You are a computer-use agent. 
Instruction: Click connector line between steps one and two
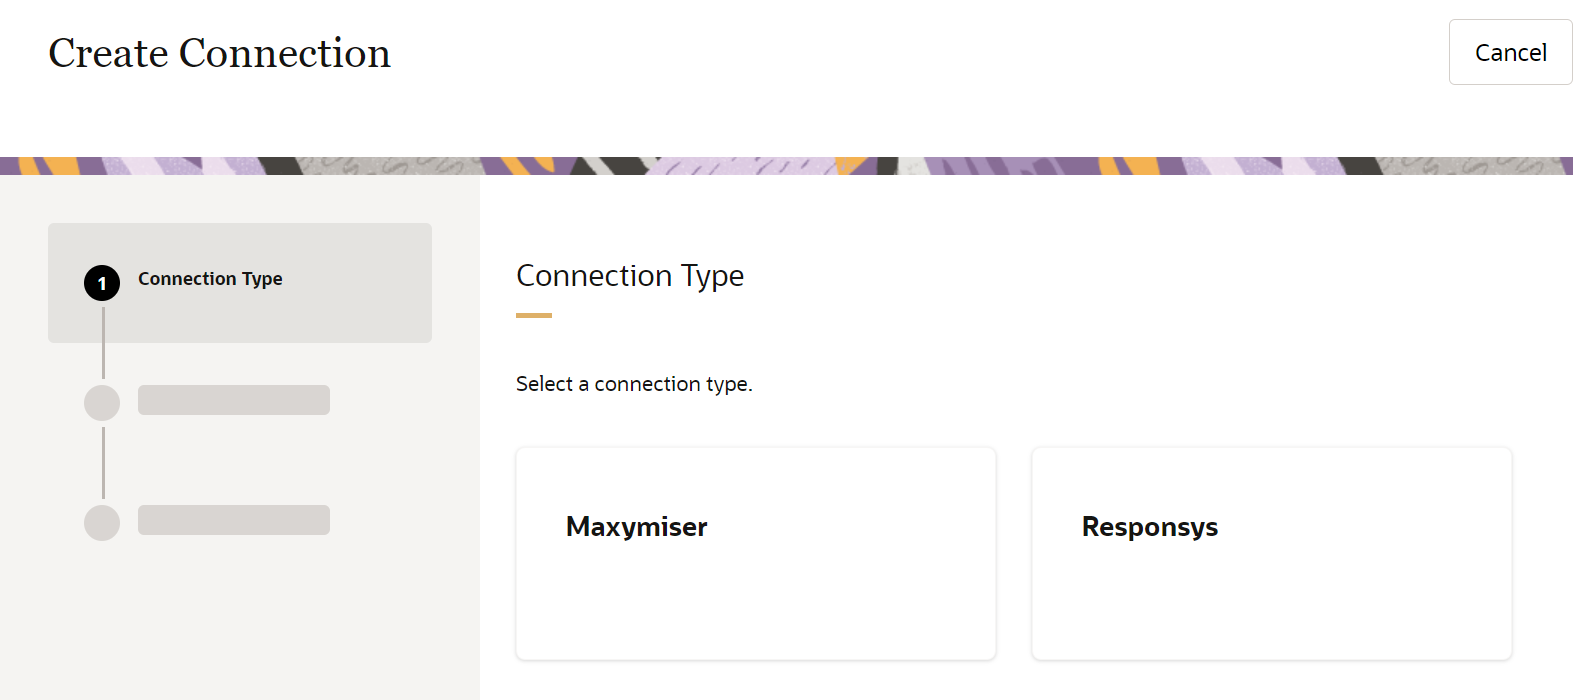coord(103,343)
